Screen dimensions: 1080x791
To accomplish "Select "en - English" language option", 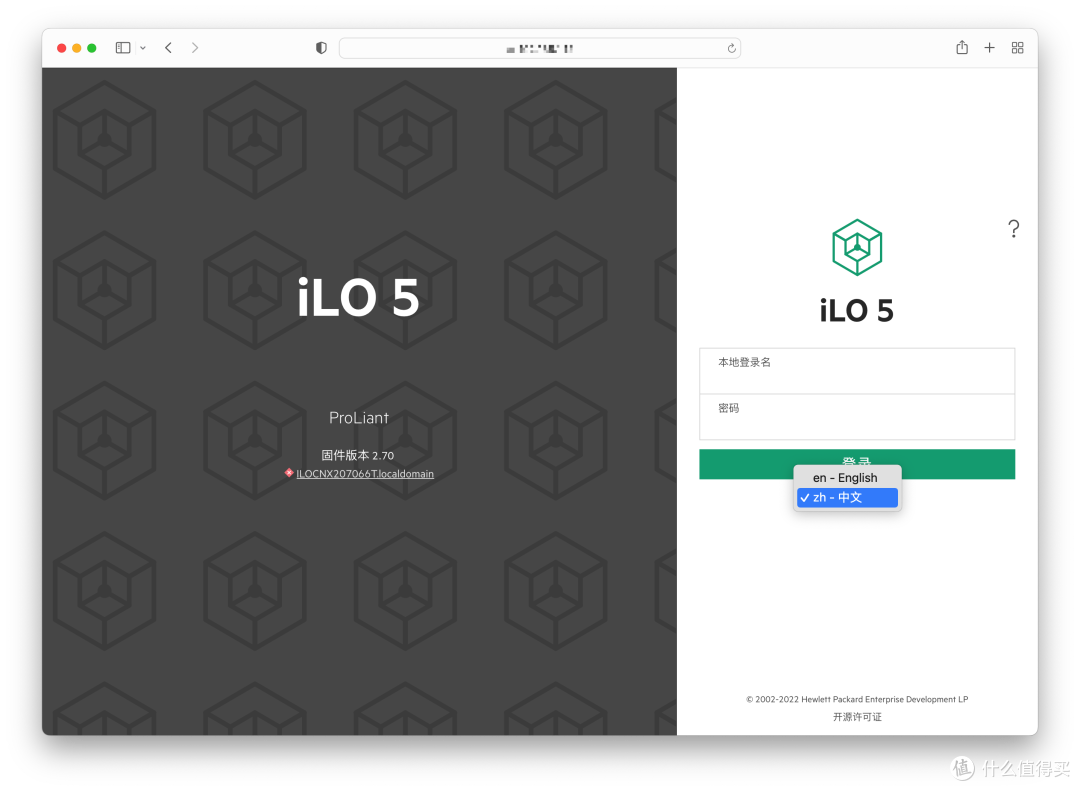I will click(x=847, y=478).
